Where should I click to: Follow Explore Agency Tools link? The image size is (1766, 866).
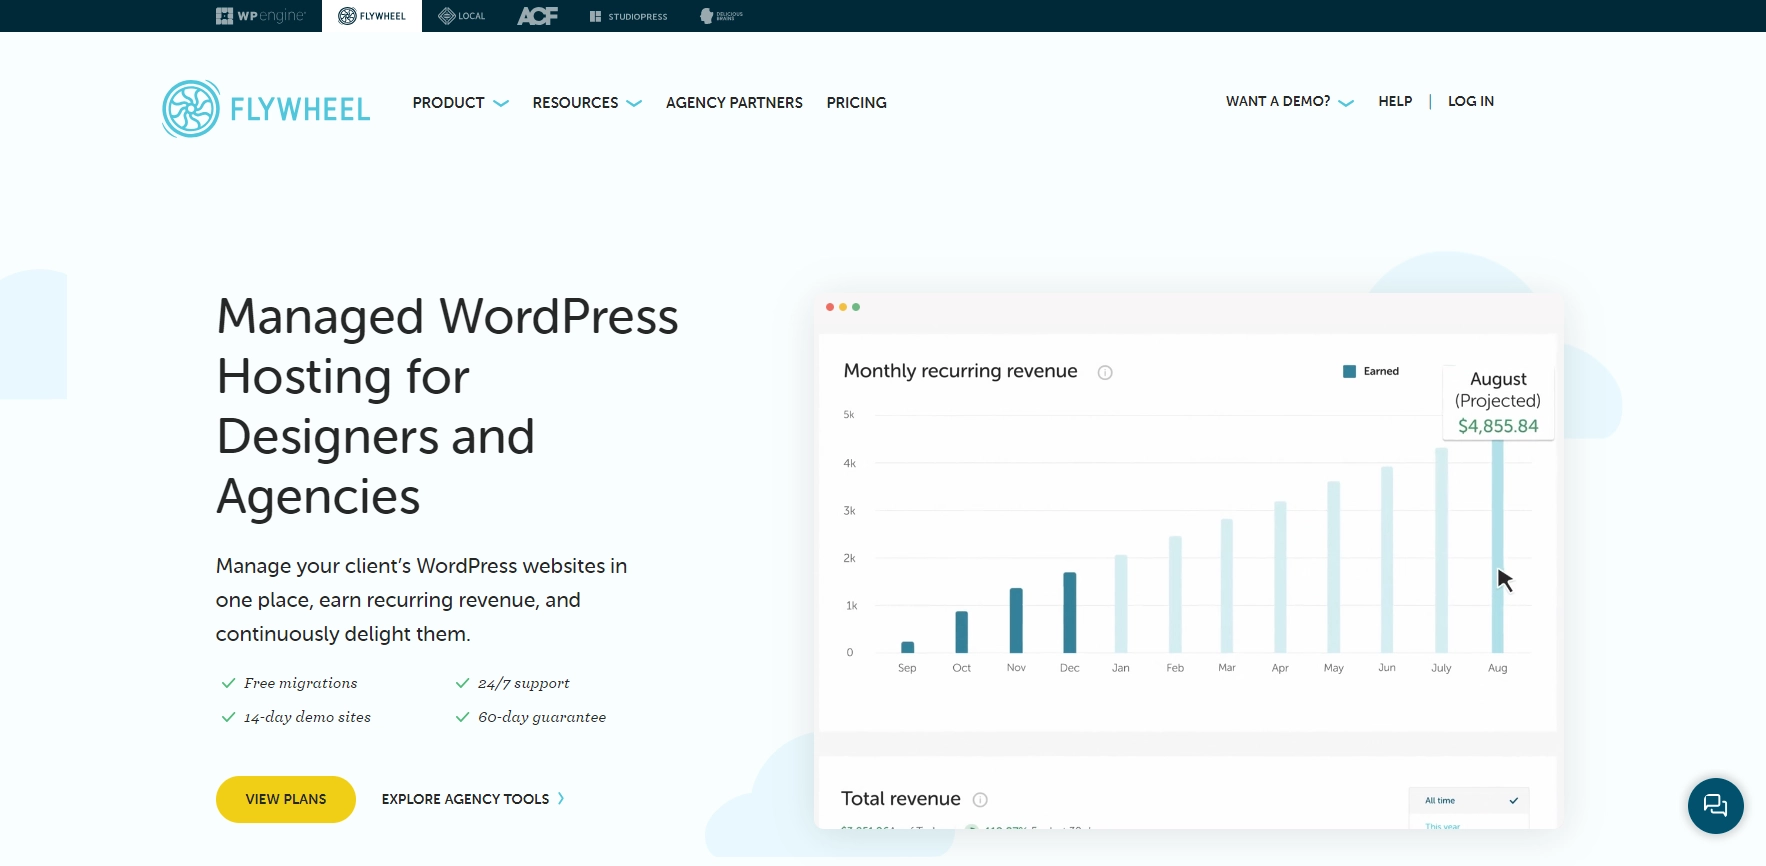point(473,799)
